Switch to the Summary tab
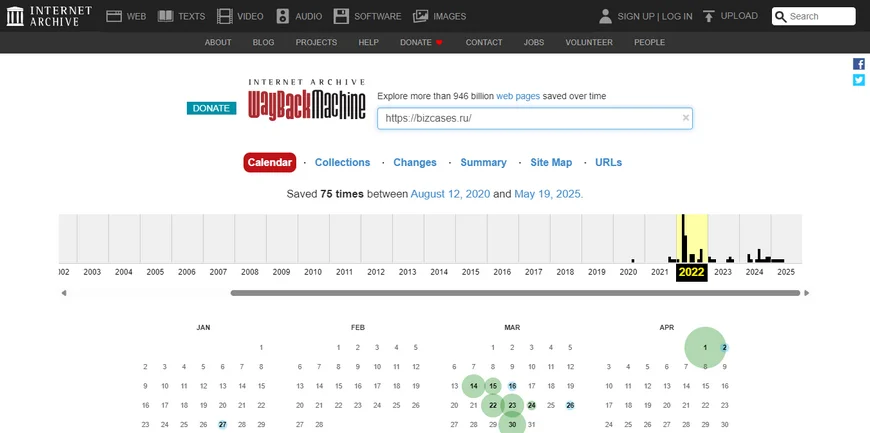 (x=483, y=163)
